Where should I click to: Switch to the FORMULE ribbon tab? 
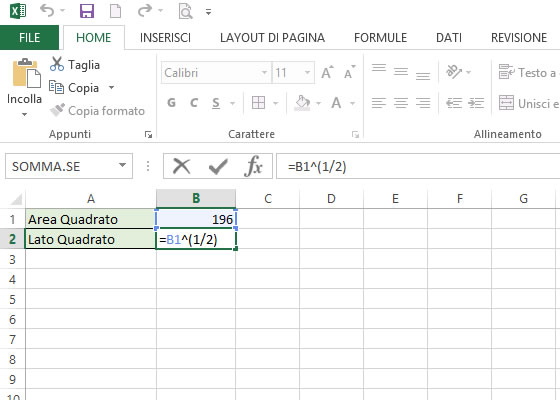click(x=380, y=38)
